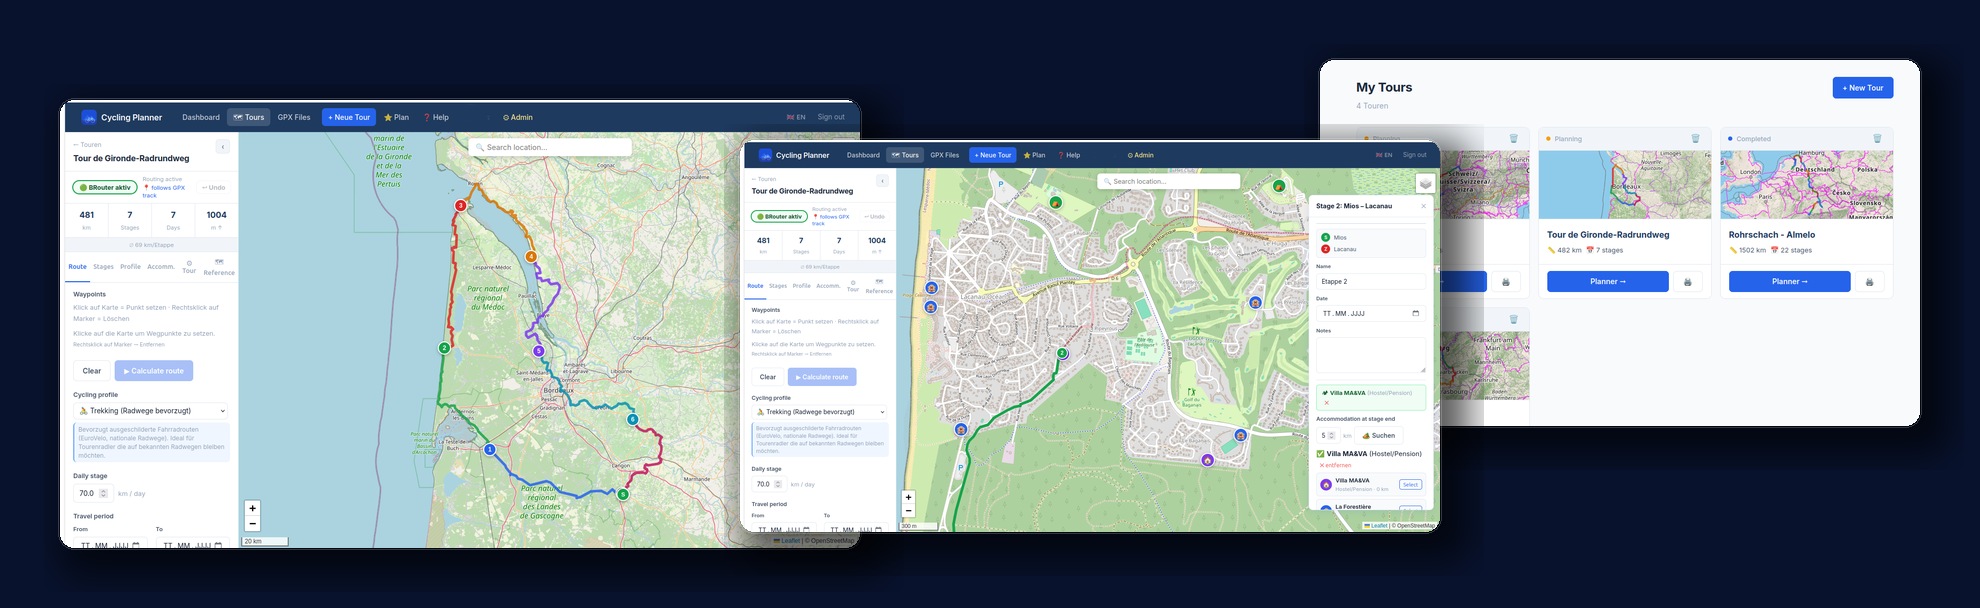Open Cycling profile dropdown in left window

(x=151, y=411)
